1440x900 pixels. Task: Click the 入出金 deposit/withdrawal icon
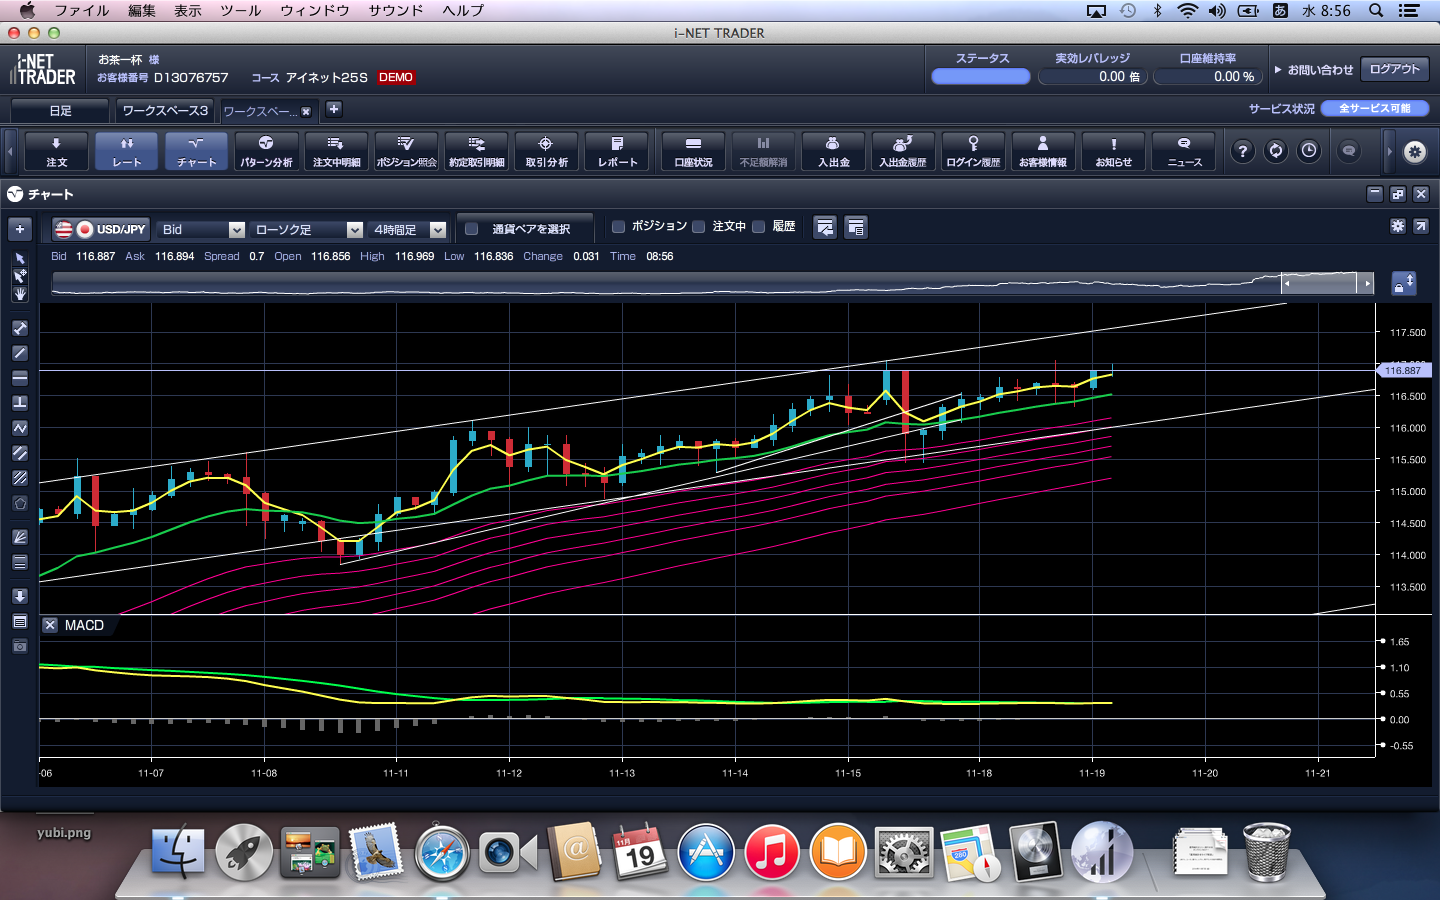833,151
